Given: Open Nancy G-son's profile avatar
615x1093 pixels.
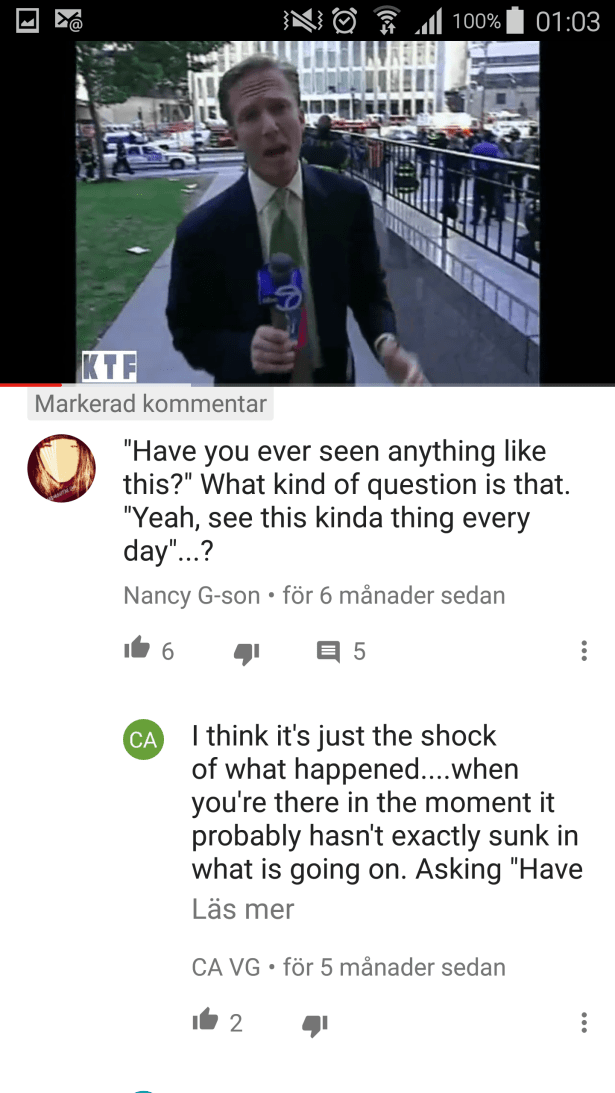Looking at the screenshot, I should tap(61, 468).
